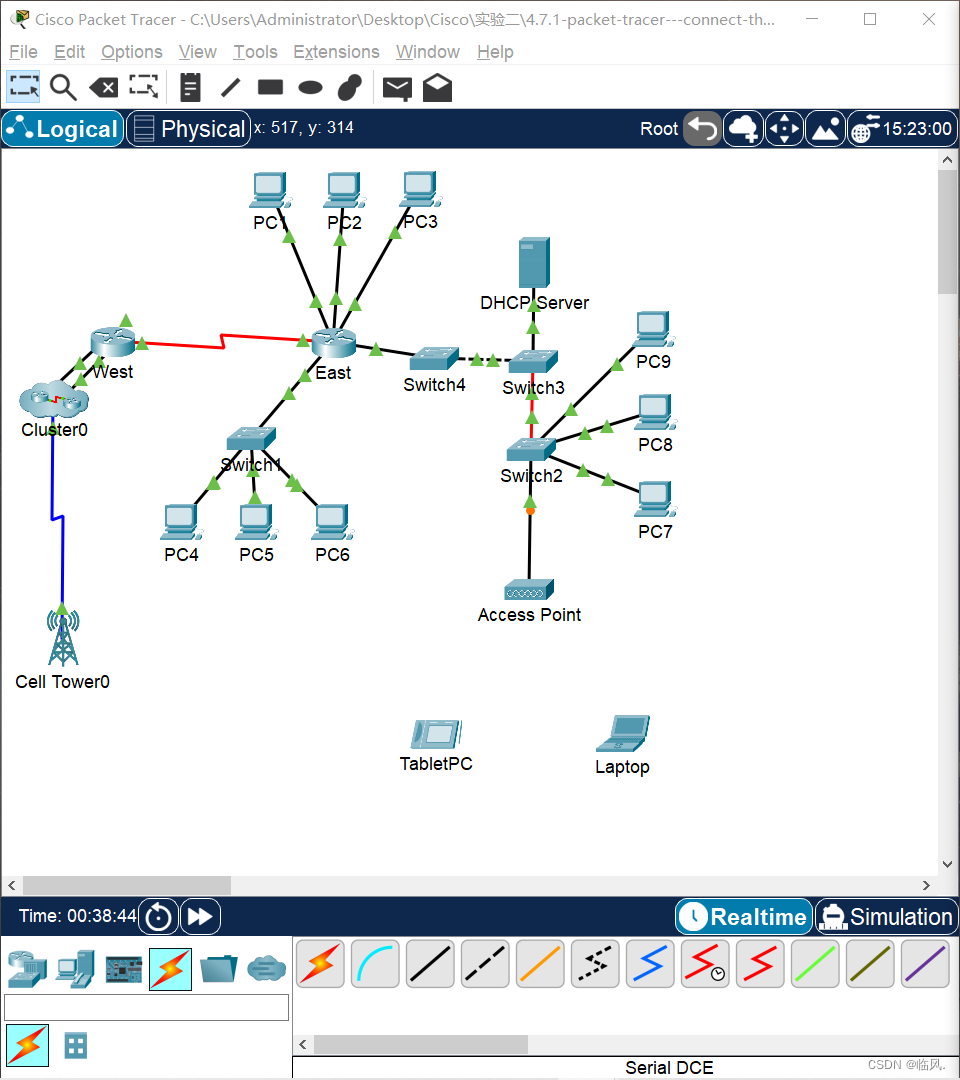Pick red Serial DTE cable
This screenshot has width=960, height=1080.
tap(760, 963)
